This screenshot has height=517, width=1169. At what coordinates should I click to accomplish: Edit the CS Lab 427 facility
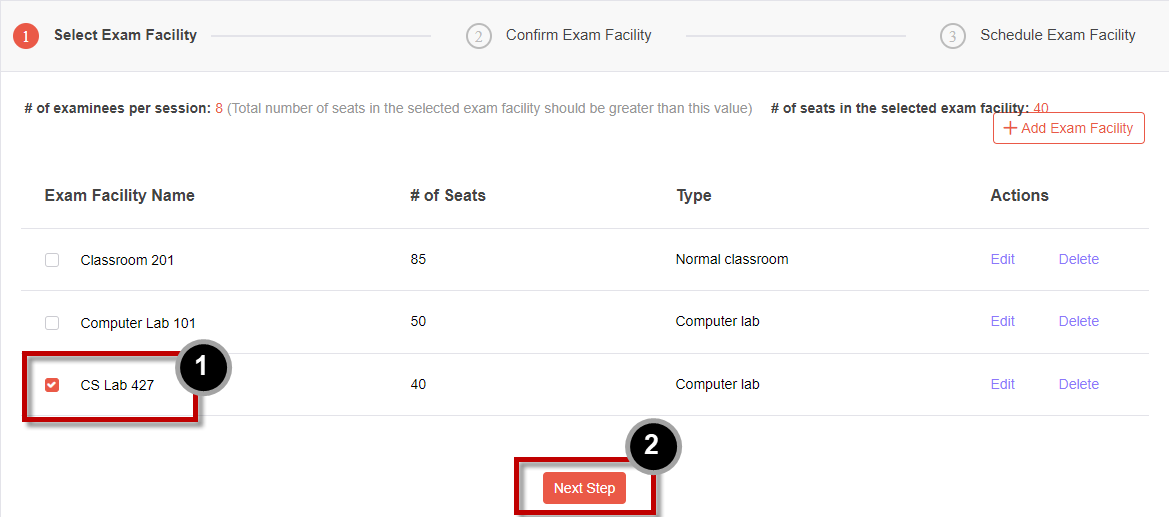[x=1003, y=384]
